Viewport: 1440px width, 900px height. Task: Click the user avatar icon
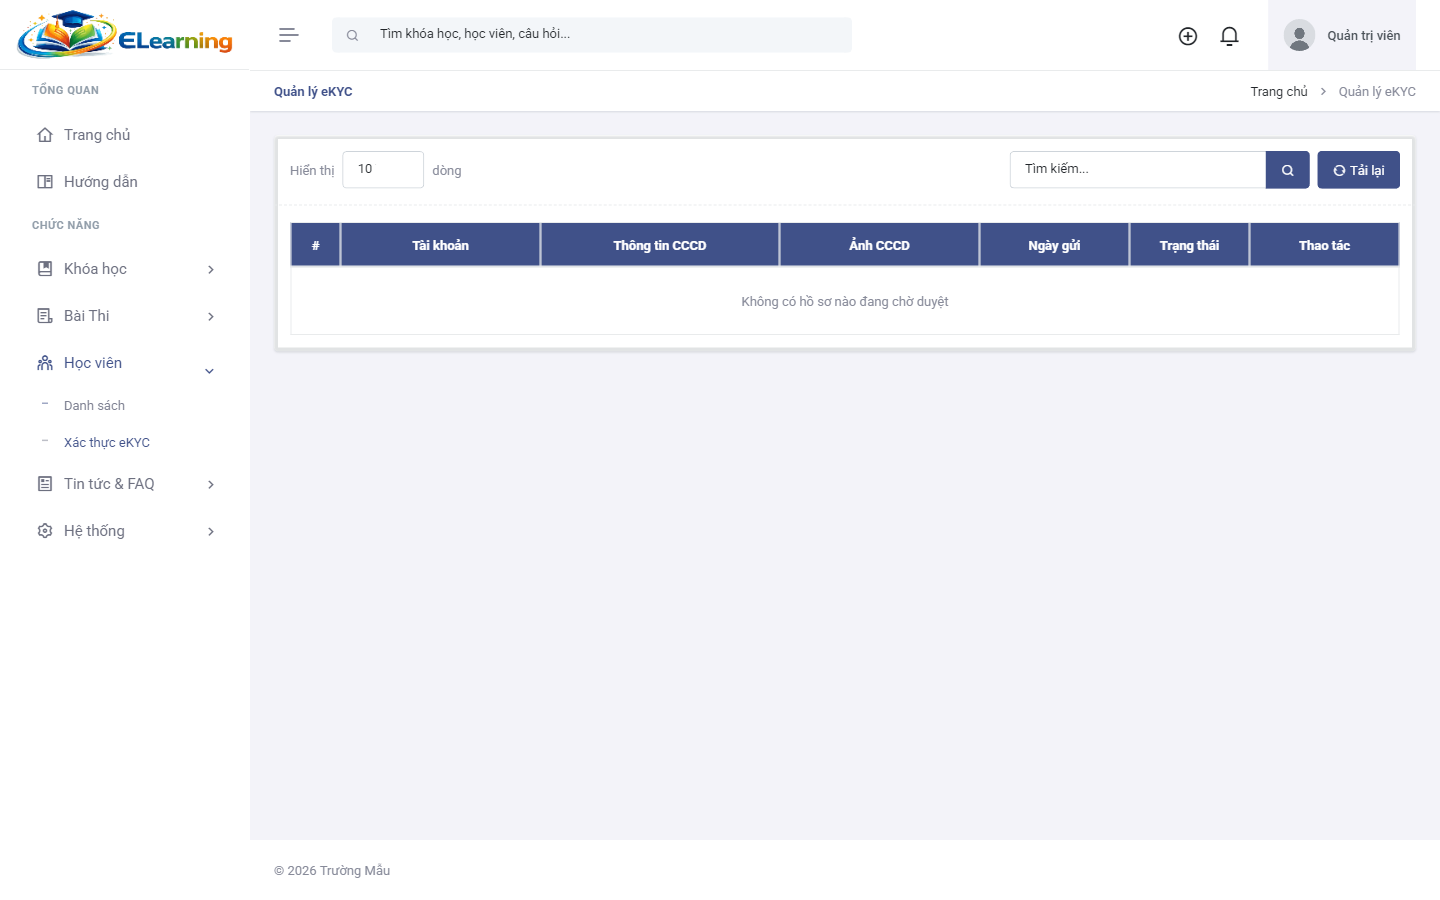point(1299,35)
